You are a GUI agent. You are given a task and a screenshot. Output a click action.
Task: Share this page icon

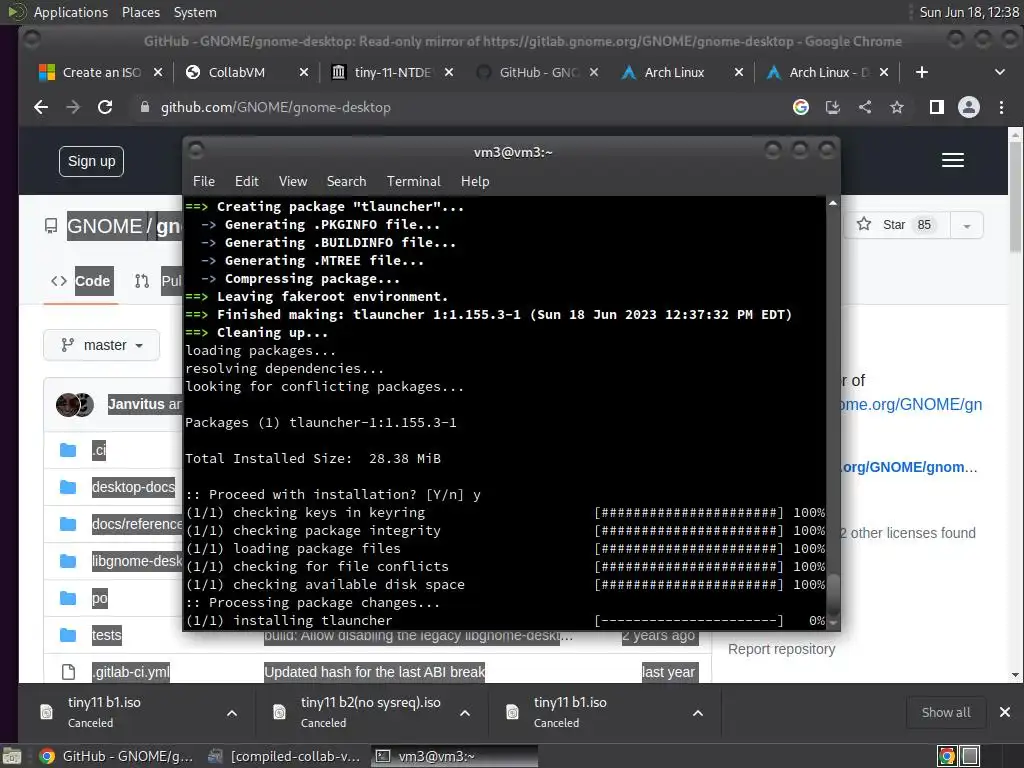coord(865,107)
